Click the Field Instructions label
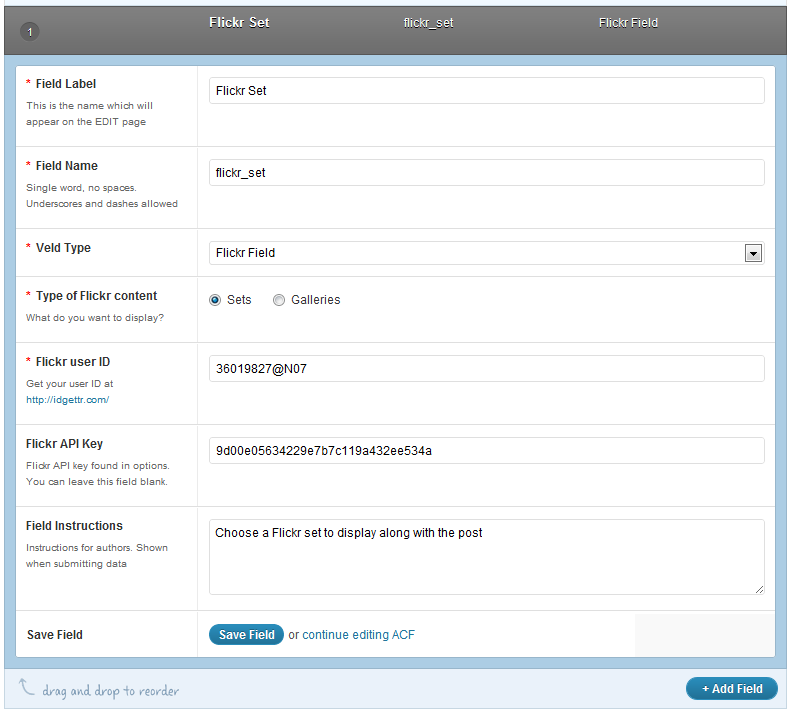This screenshot has height=713, width=791. pyautogui.click(x=74, y=526)
